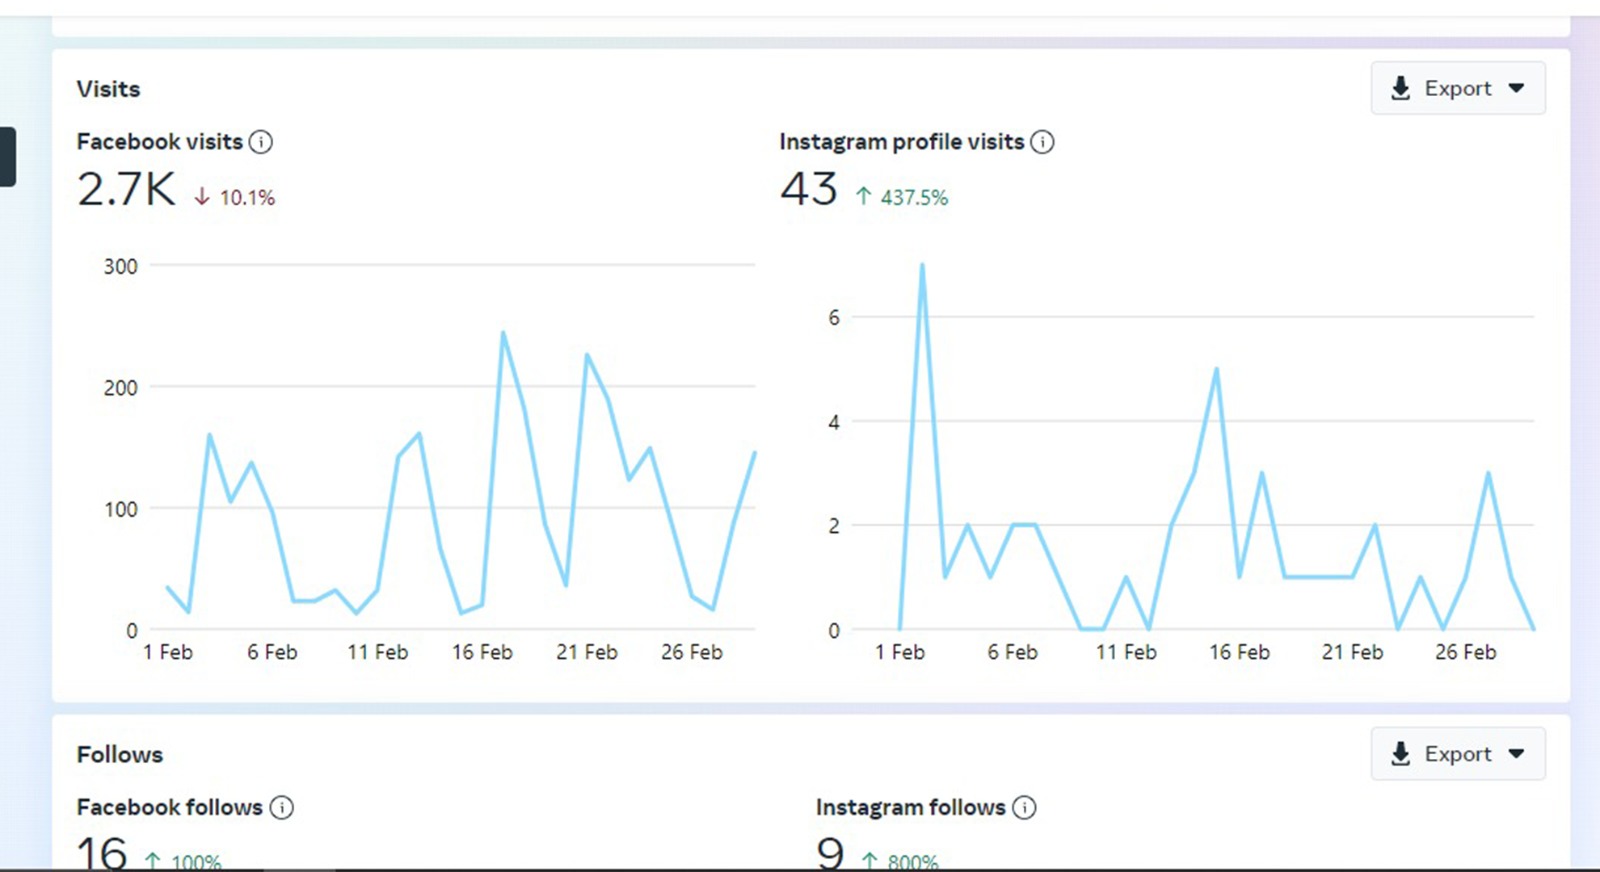Click the Follows section heading
The image size is (1600, 872).
119,754
